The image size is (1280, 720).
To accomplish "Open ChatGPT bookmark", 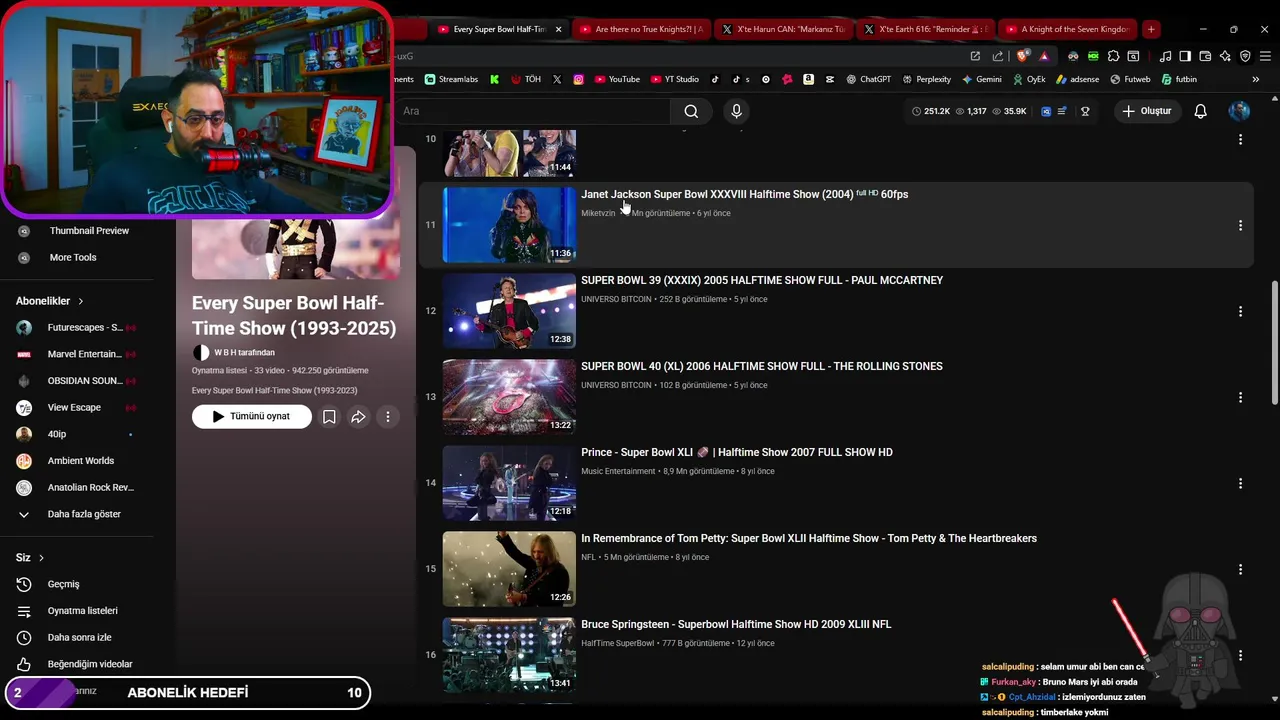I will (x=868, y=79).
